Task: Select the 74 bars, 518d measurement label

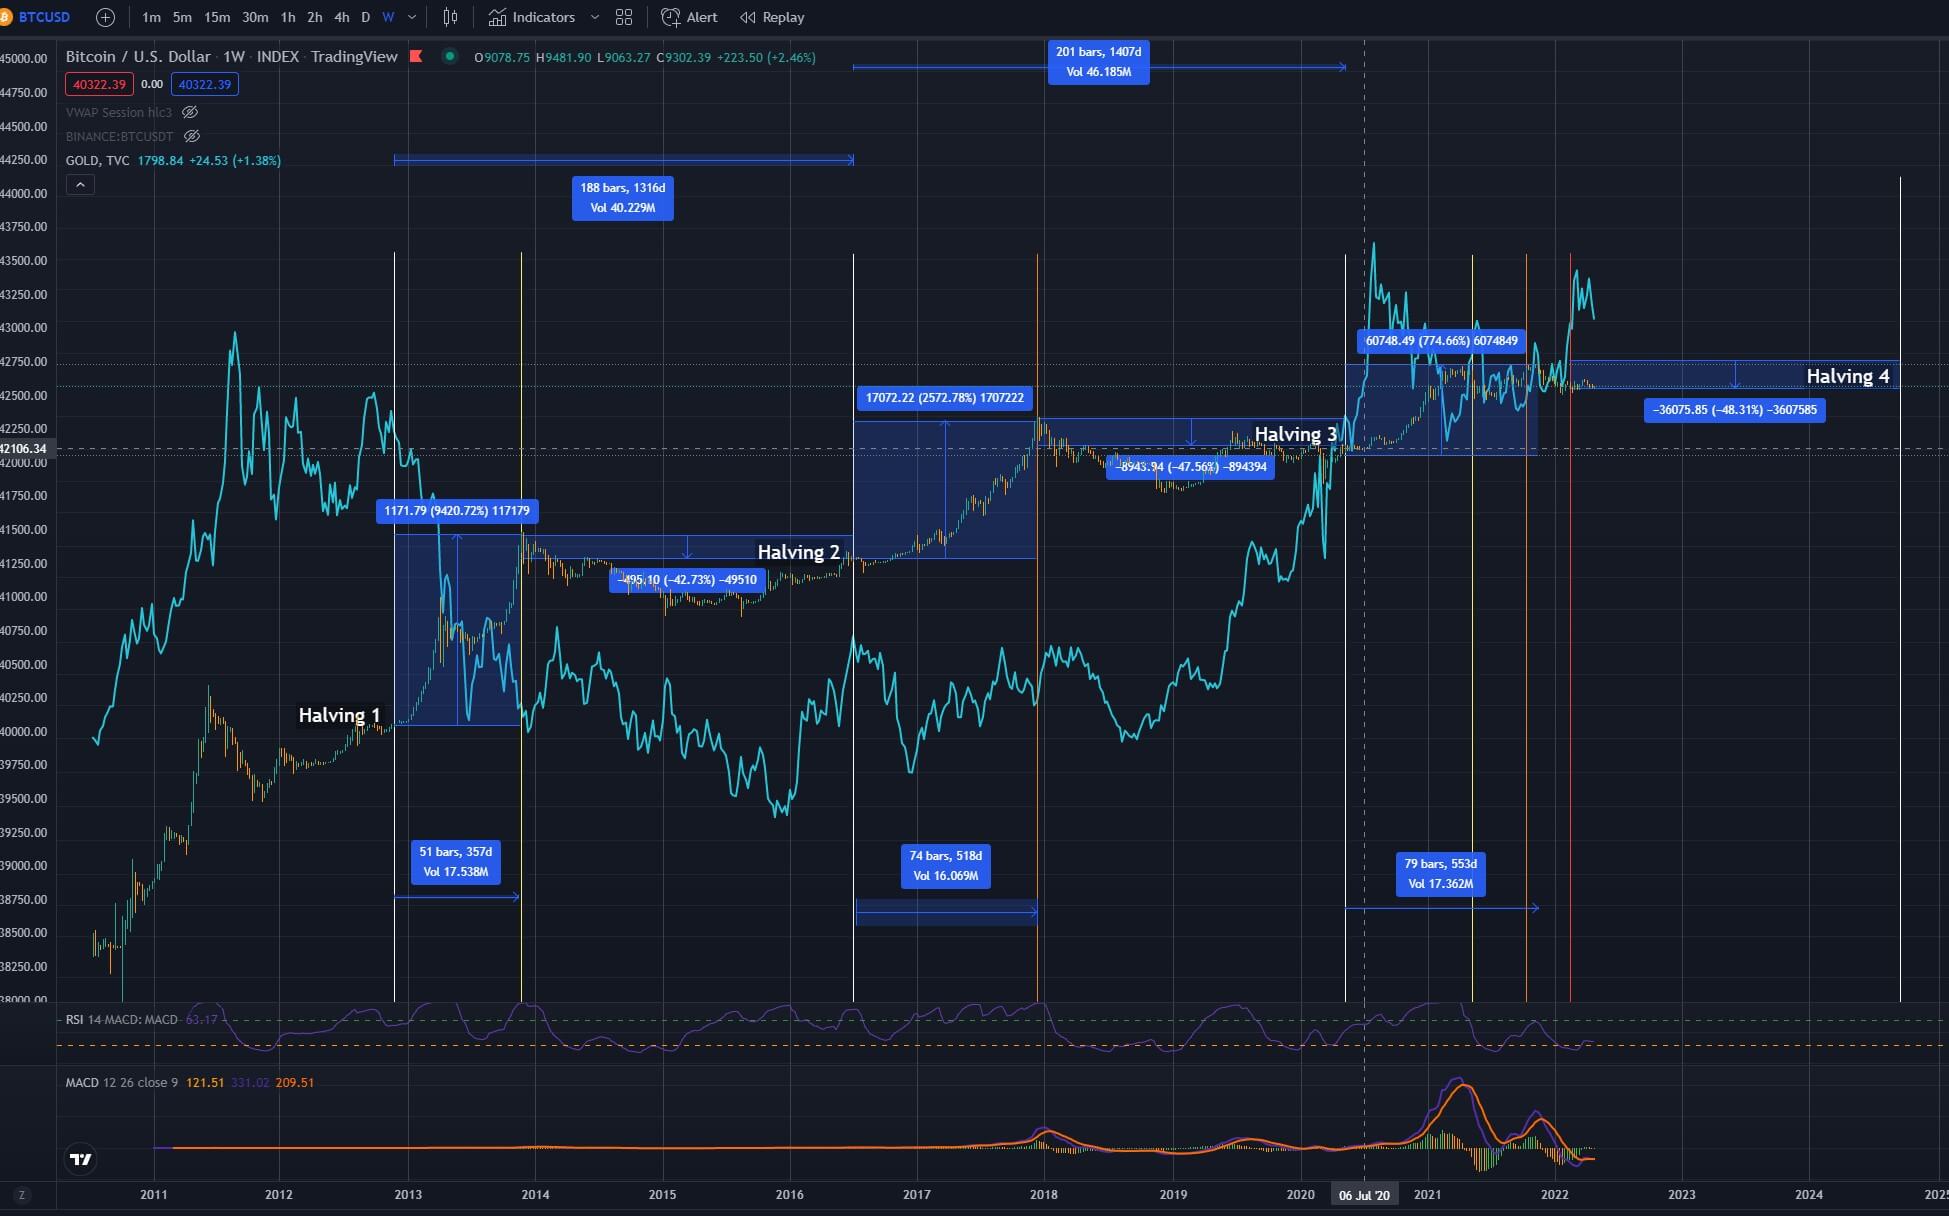Action: (945, 866)
